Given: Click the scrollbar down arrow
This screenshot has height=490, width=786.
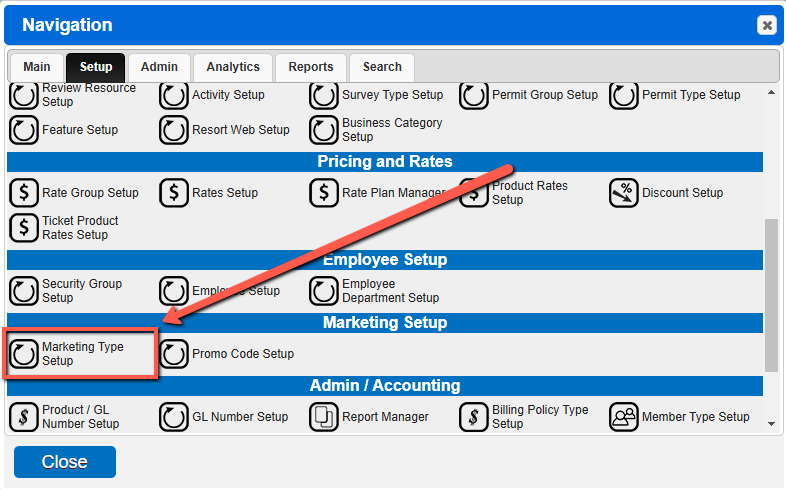Looking at the screenshot, I should [x=771, y=424].
